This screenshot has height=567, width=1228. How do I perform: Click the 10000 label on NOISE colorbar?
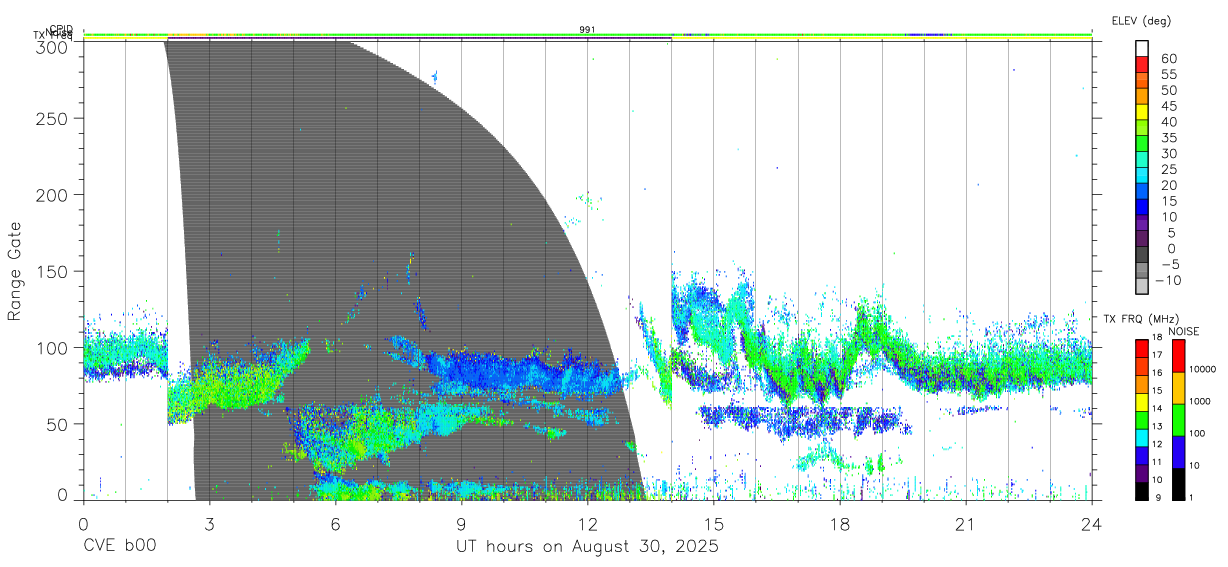coord(1201,369)
